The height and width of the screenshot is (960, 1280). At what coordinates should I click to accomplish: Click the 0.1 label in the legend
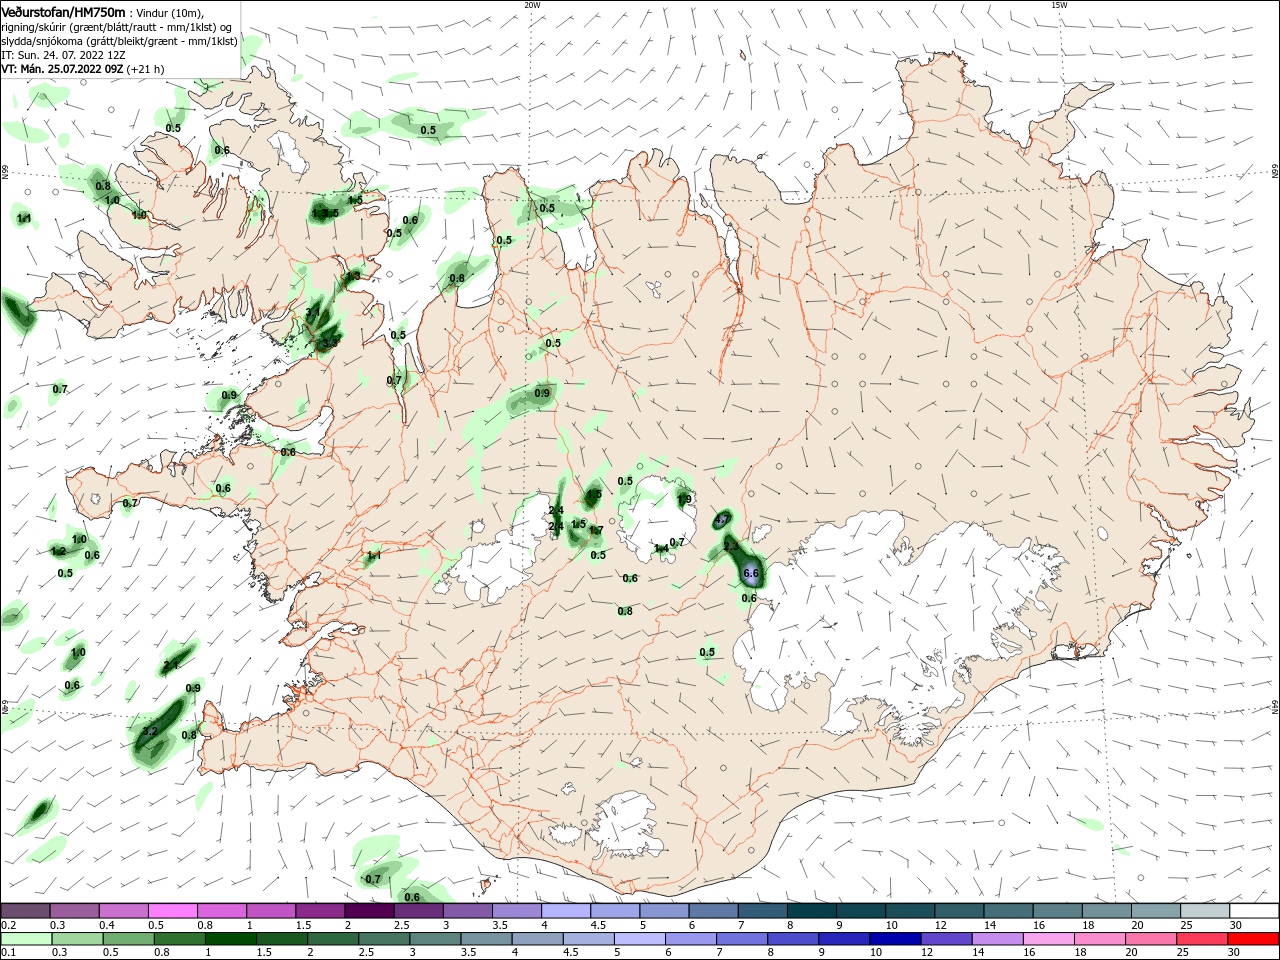click(x=9, y=952)
